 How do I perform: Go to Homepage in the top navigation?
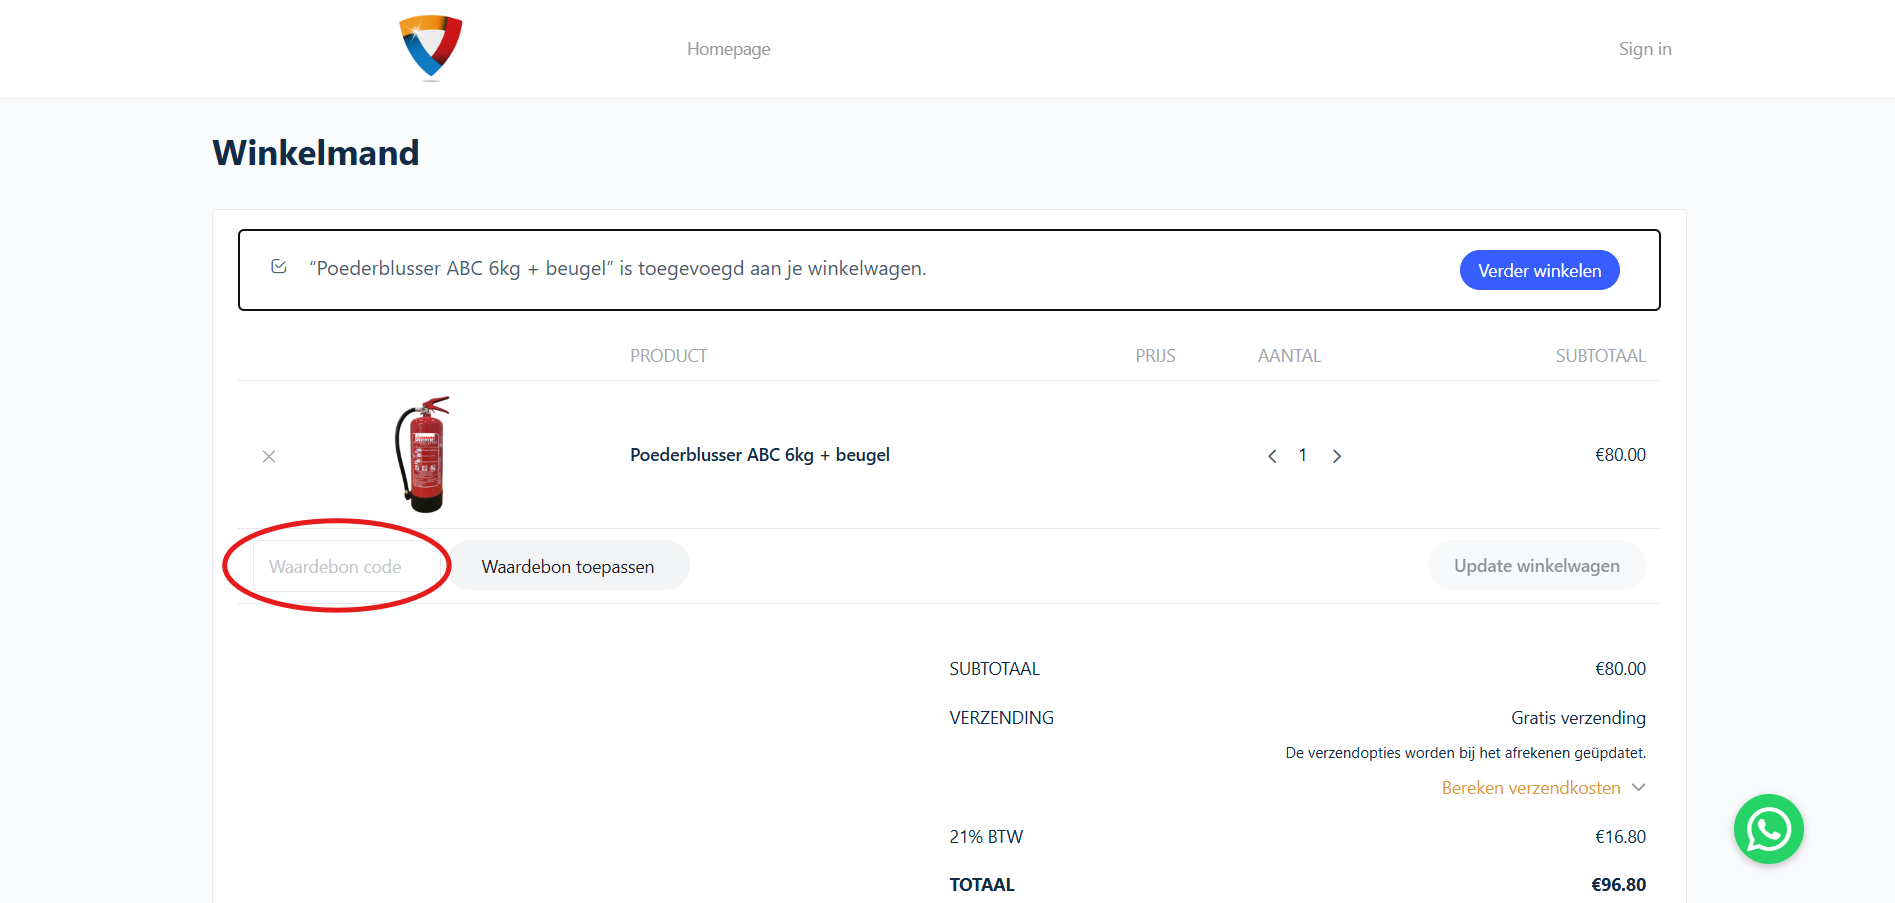728,49
